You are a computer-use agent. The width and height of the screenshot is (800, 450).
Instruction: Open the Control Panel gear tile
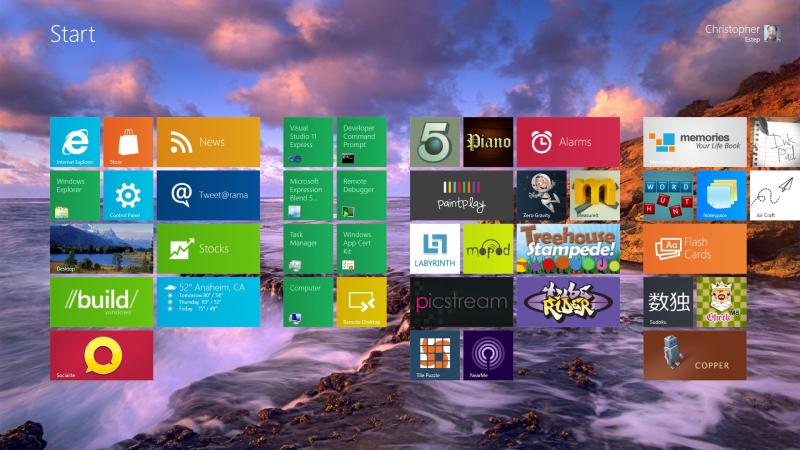coord(128,195)
